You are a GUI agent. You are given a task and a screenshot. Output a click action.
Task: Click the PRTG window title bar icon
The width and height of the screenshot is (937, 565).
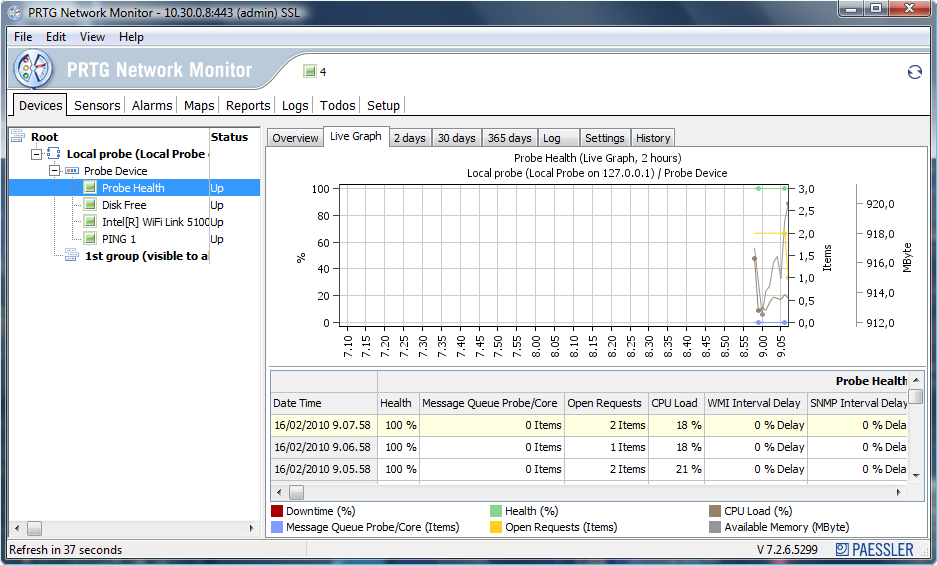click(x=15, y=13)
